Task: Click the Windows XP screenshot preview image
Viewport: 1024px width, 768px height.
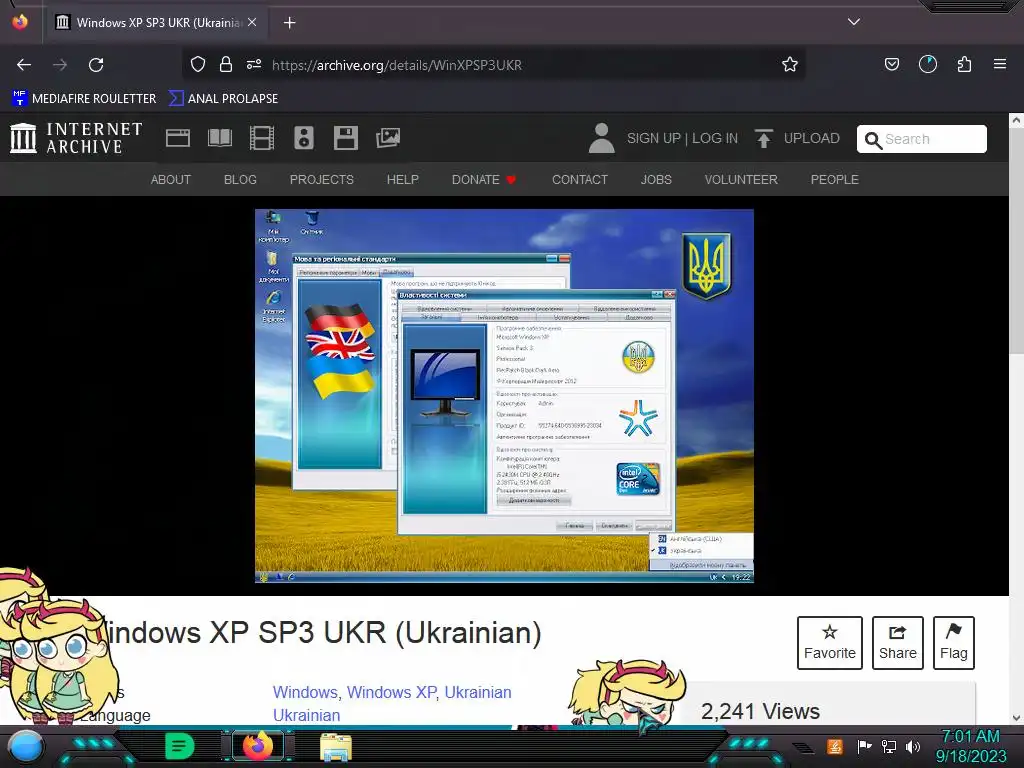Action: tap(504, 396)
